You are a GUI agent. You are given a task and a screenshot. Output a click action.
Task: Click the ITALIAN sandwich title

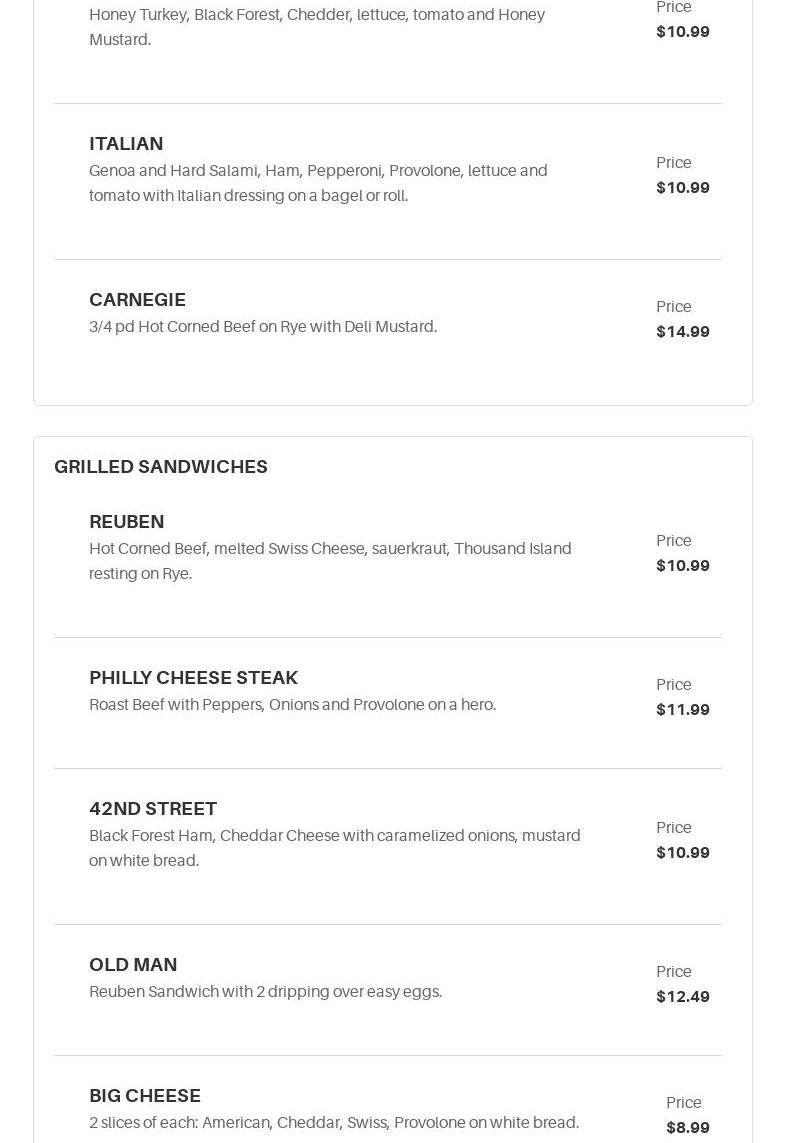tap(126, 144)
